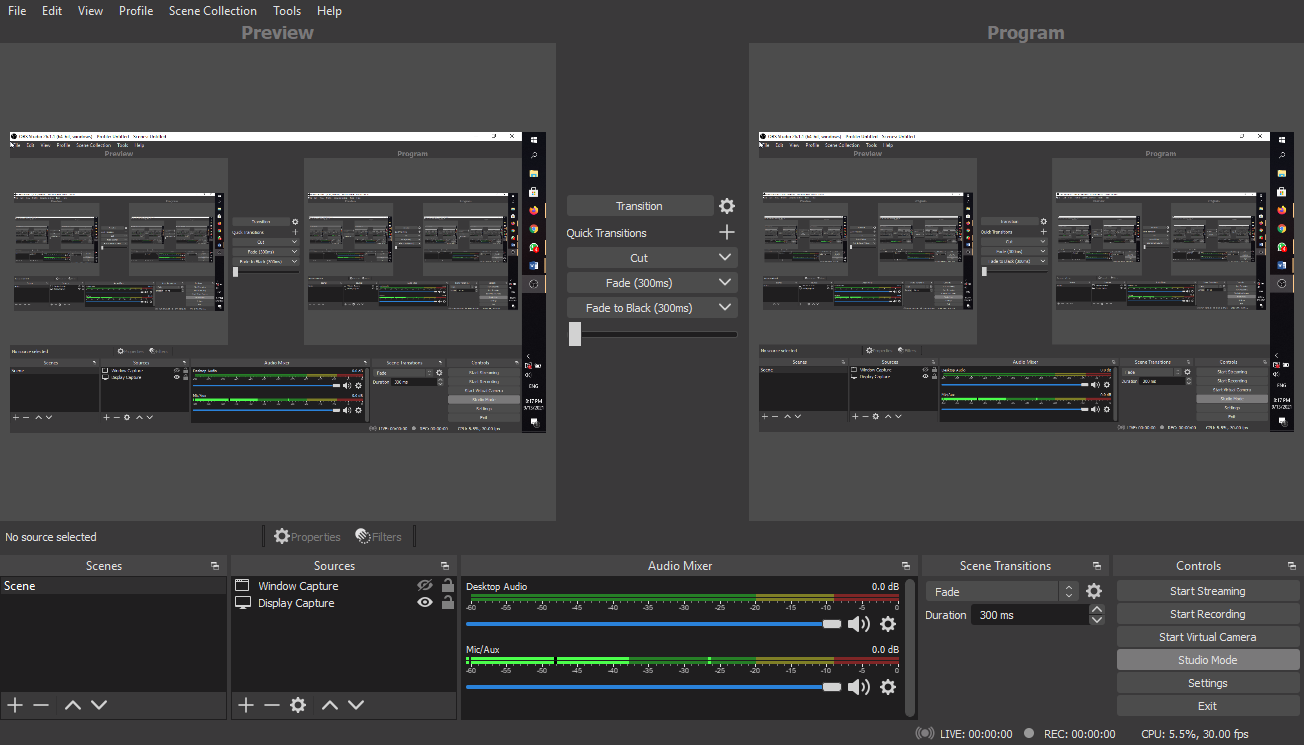The width and height of the screenshot is (1304, 745).
Task: Open source properties gear in Sources toolbar
Action: coord(298,705)
